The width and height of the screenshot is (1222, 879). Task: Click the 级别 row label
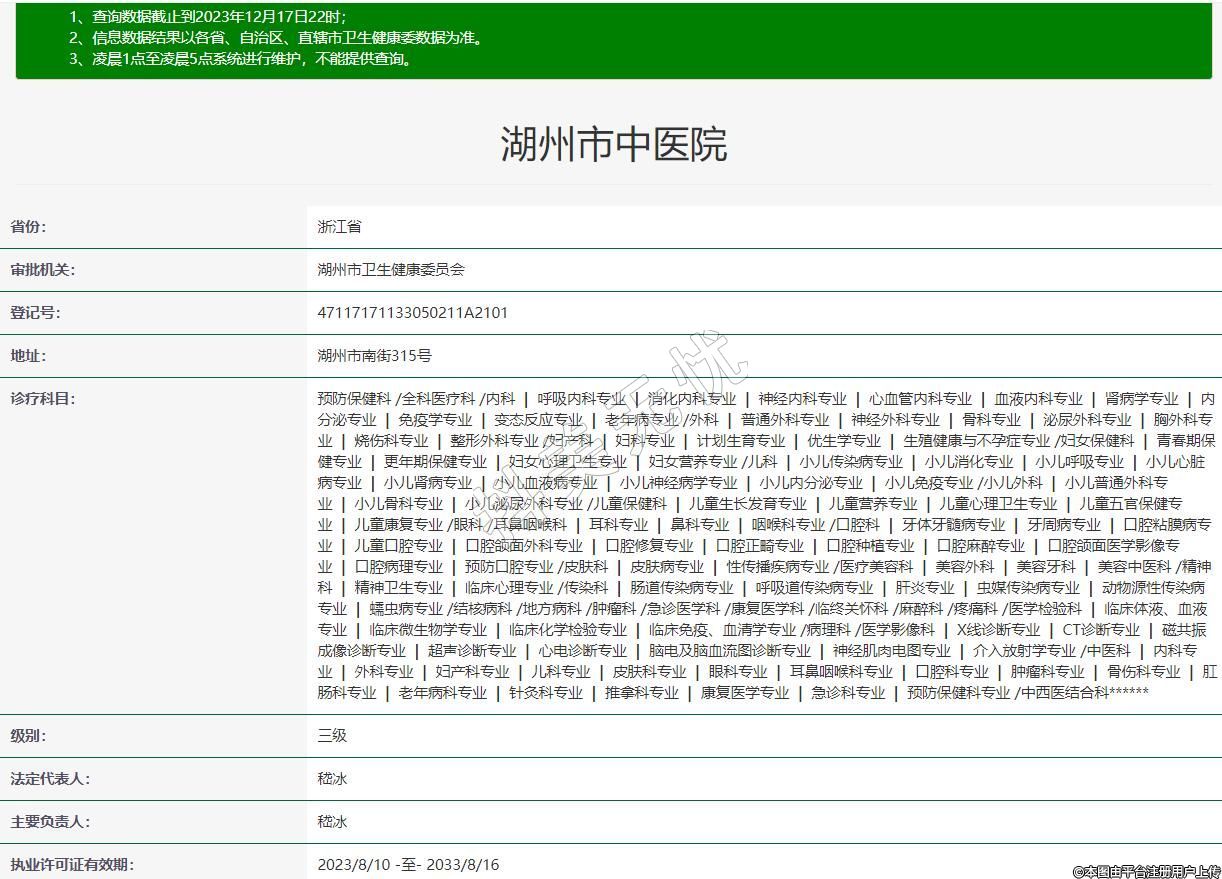28,736
